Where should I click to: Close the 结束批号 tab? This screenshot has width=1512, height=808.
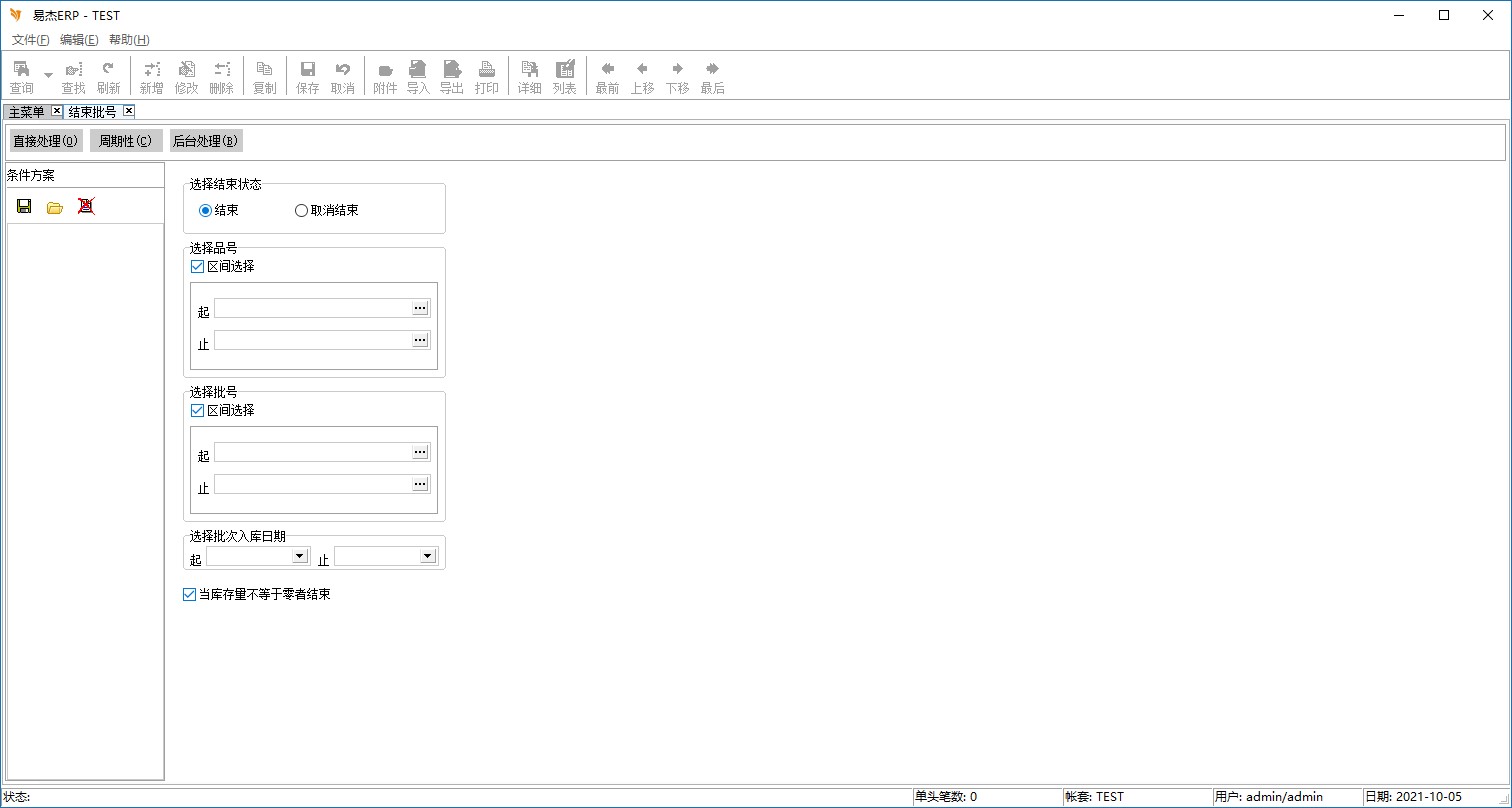coord(129,111)
